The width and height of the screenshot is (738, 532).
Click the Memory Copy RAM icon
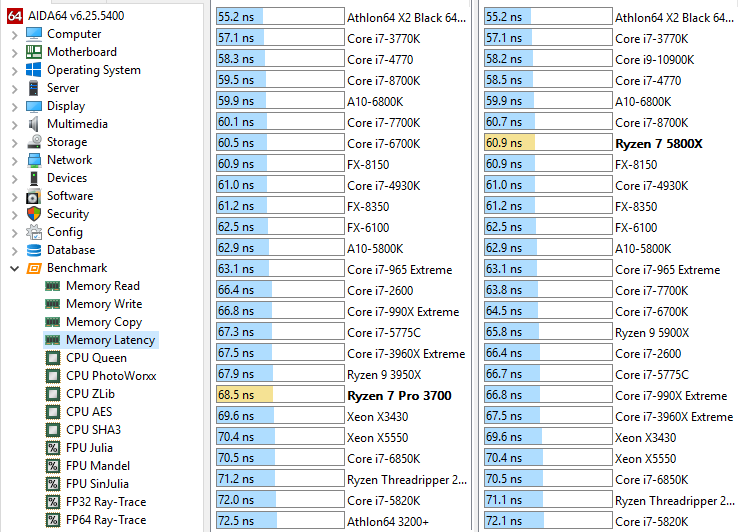[53, 322]
